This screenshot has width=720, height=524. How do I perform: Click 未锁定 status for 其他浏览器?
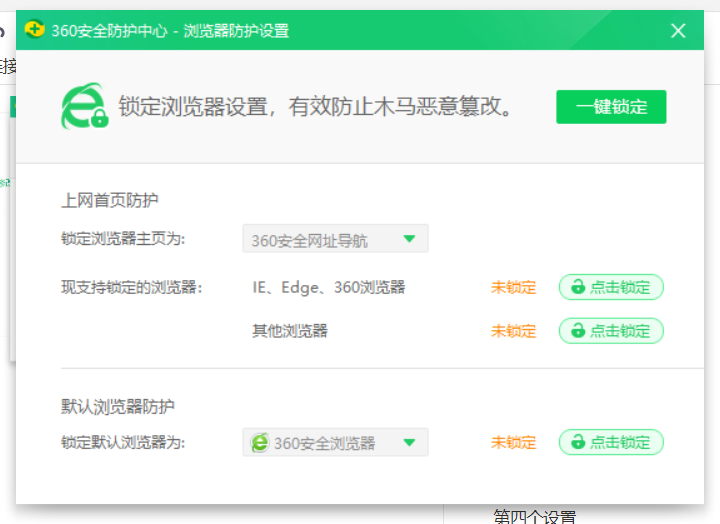[x=513, y=331]
